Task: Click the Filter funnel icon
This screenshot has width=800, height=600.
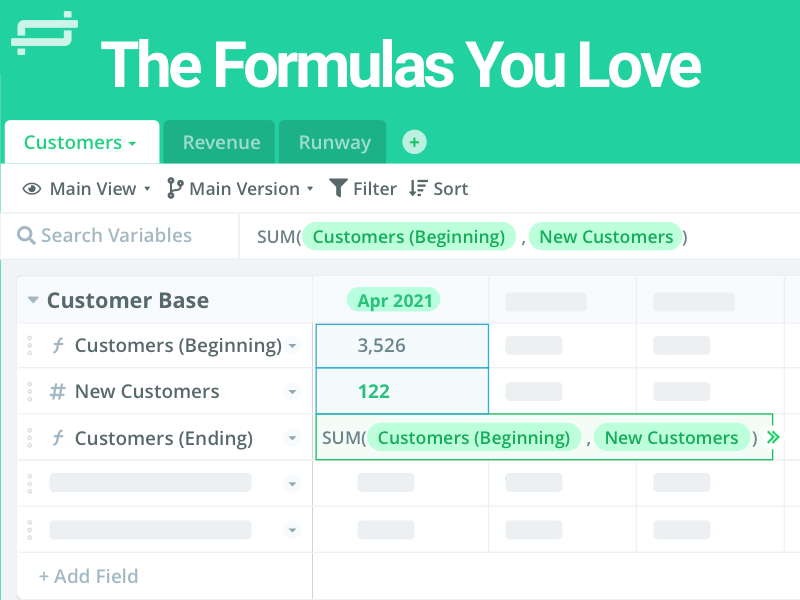Action: pos(339,188)
